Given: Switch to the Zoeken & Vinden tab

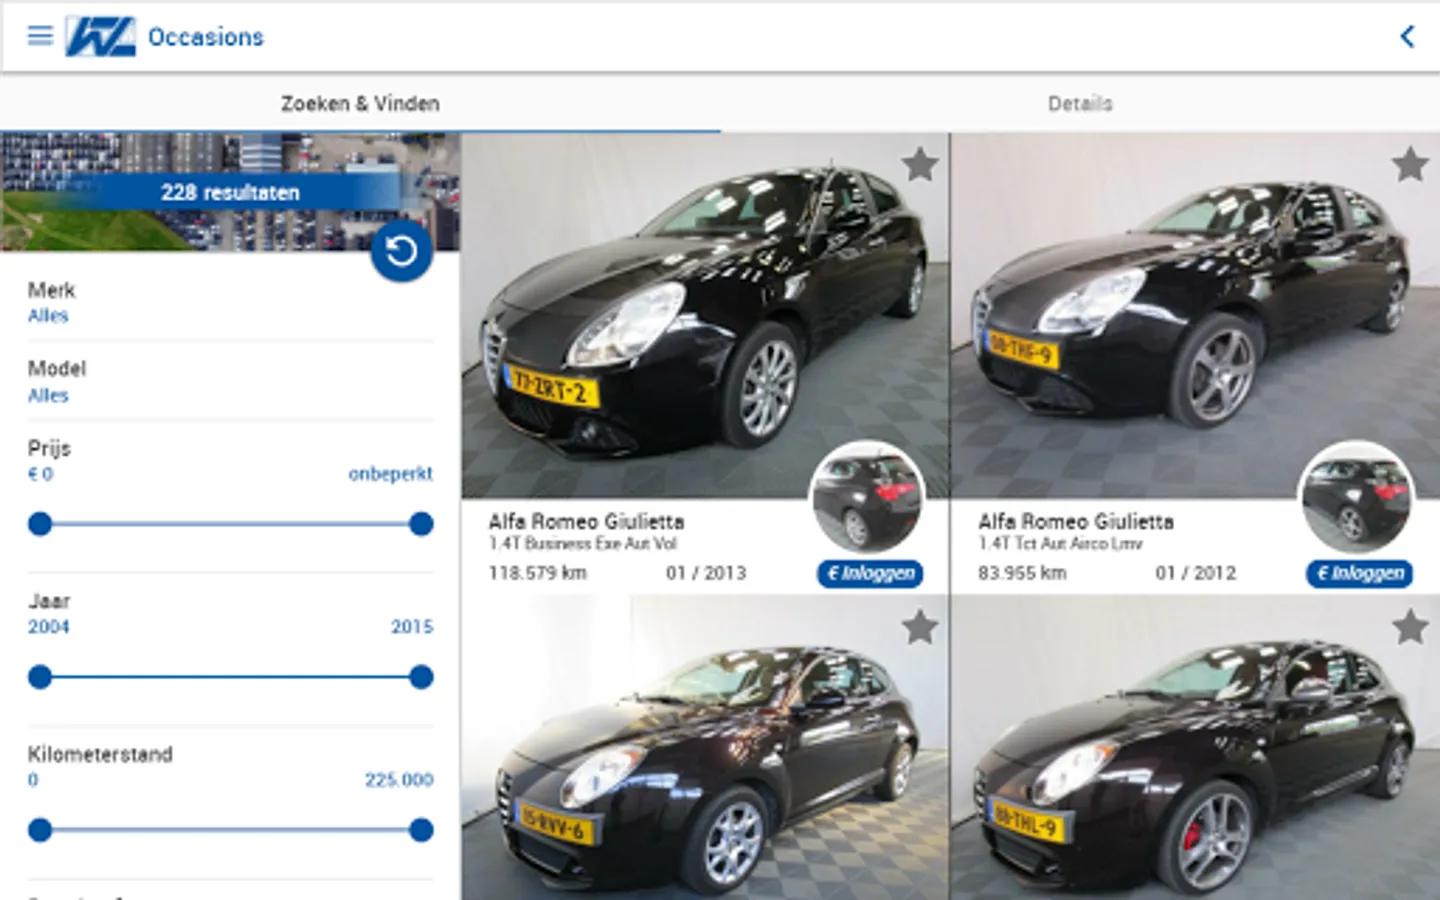Looking at the screenshot, I should point(360,103).
